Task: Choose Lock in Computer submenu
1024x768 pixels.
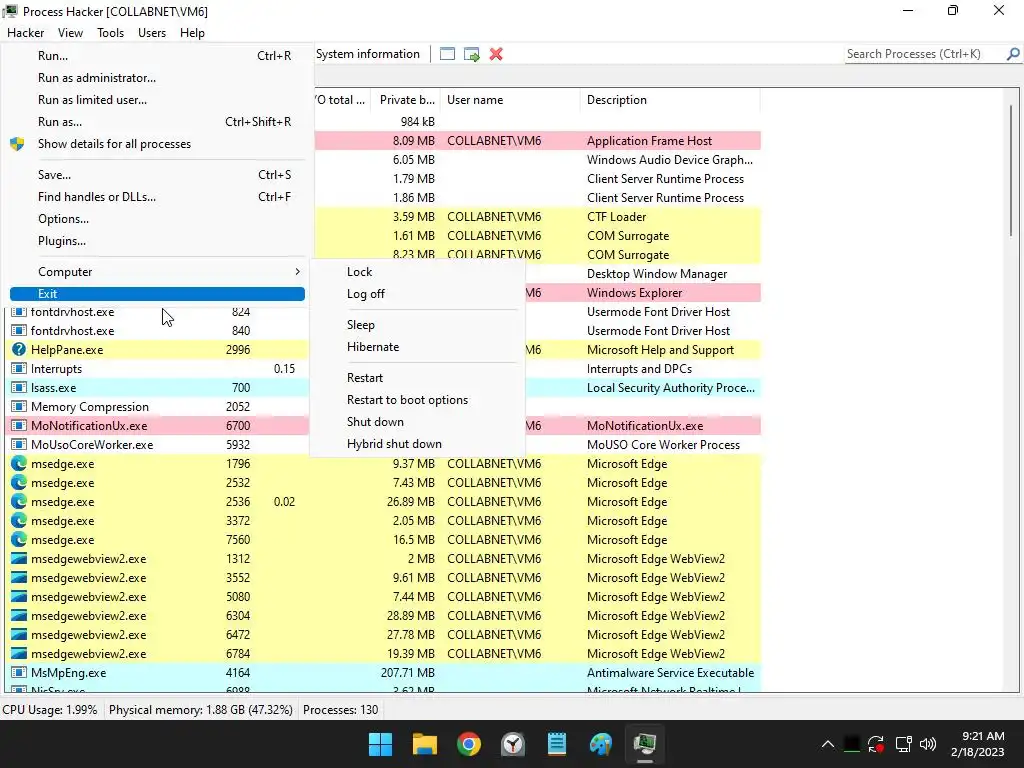Action: coord(417,272)
